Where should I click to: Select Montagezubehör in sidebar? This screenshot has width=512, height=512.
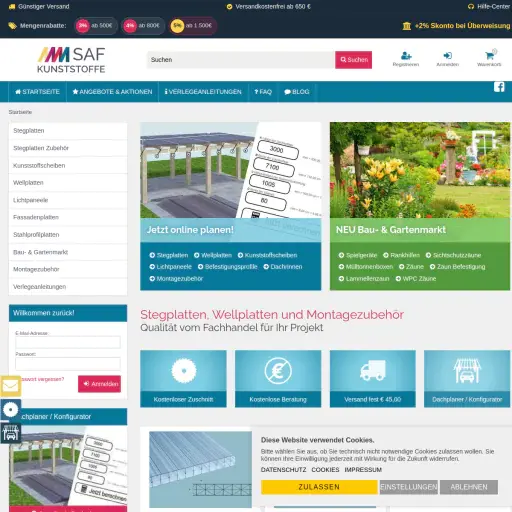[x=68, y=269]
